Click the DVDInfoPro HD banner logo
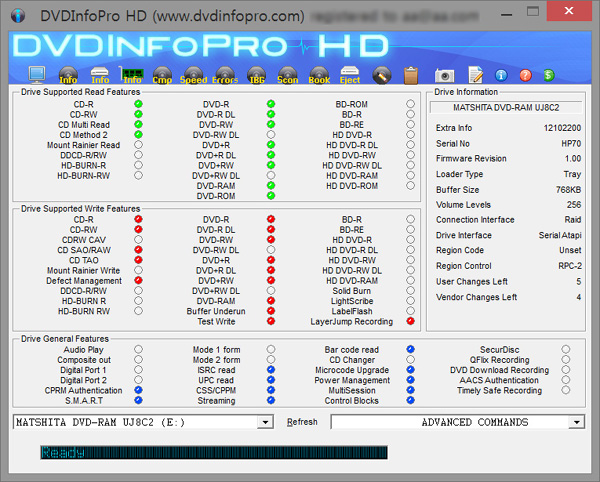 click(201, 46)
